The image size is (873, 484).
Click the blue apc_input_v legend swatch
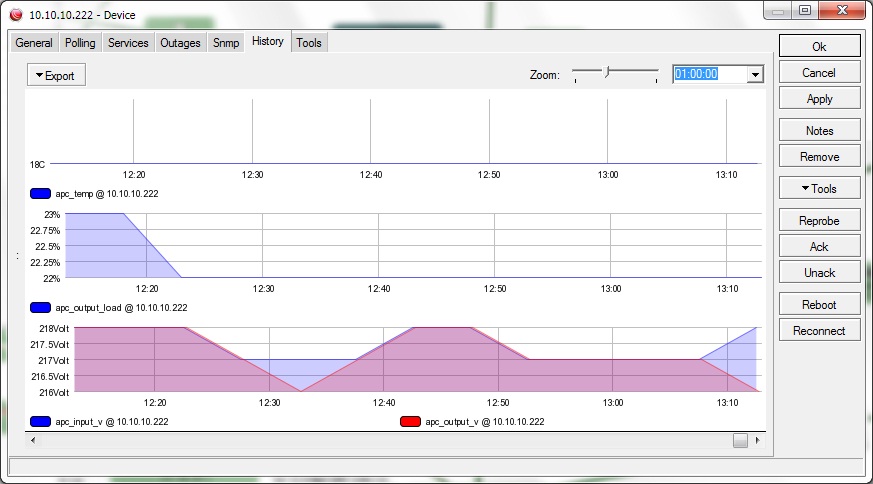(40, 422)
